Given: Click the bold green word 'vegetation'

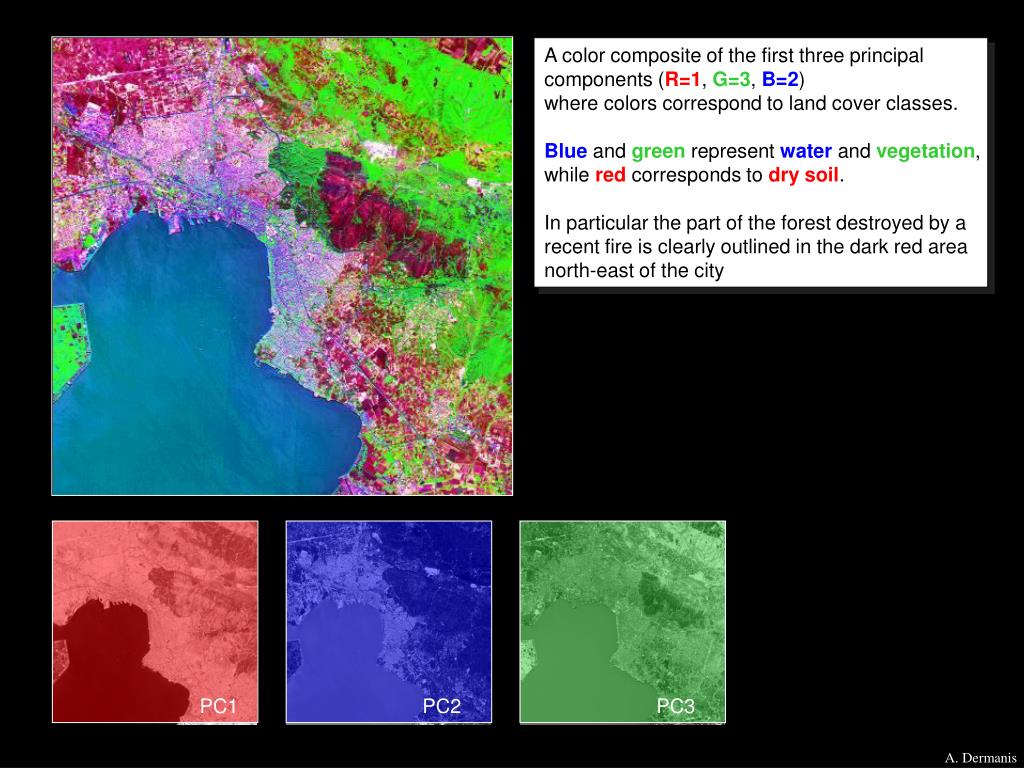Looking at the screenshot, I should pyautogui.click(x=925, y=152).
